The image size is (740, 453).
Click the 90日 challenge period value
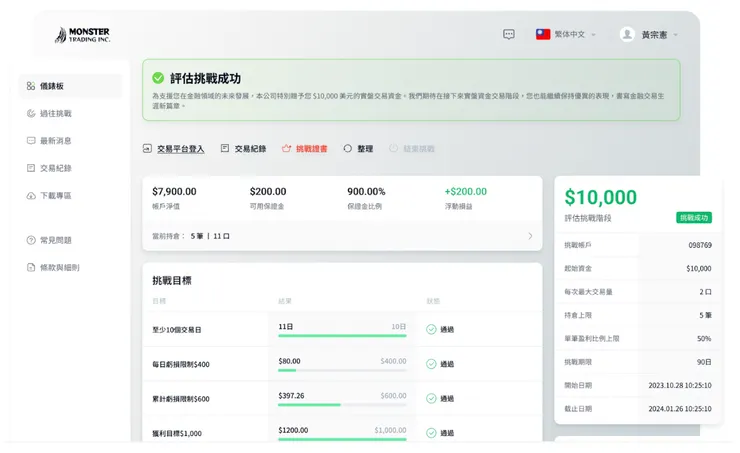pos(704,362)
